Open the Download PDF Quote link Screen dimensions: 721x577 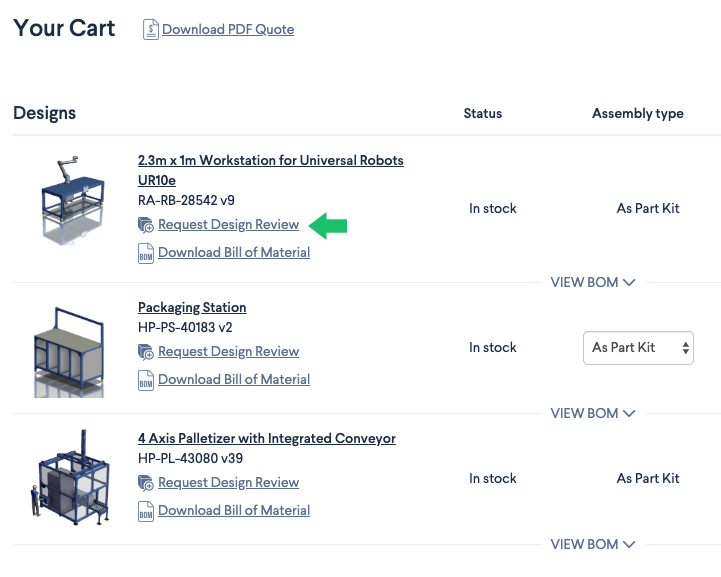pos(228,29)
